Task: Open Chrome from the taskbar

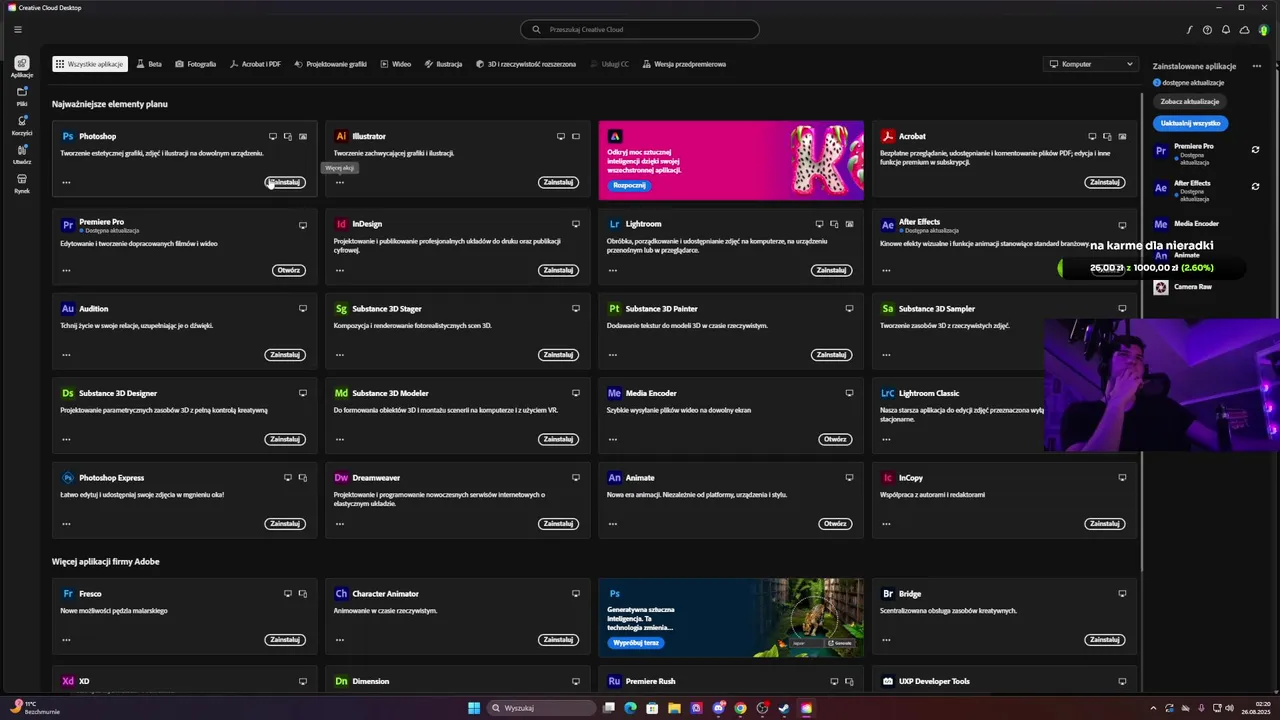Action: click(x=740, y=708)
